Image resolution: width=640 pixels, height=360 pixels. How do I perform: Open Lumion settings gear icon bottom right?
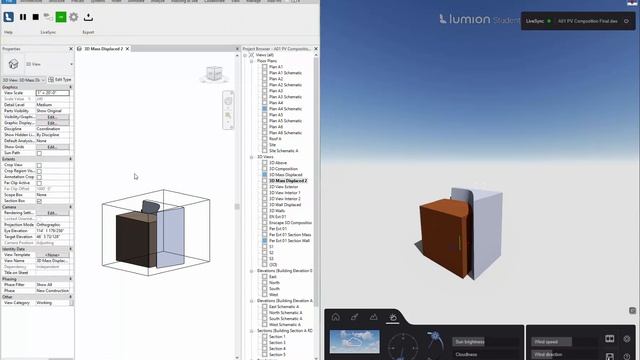point(627,339)
